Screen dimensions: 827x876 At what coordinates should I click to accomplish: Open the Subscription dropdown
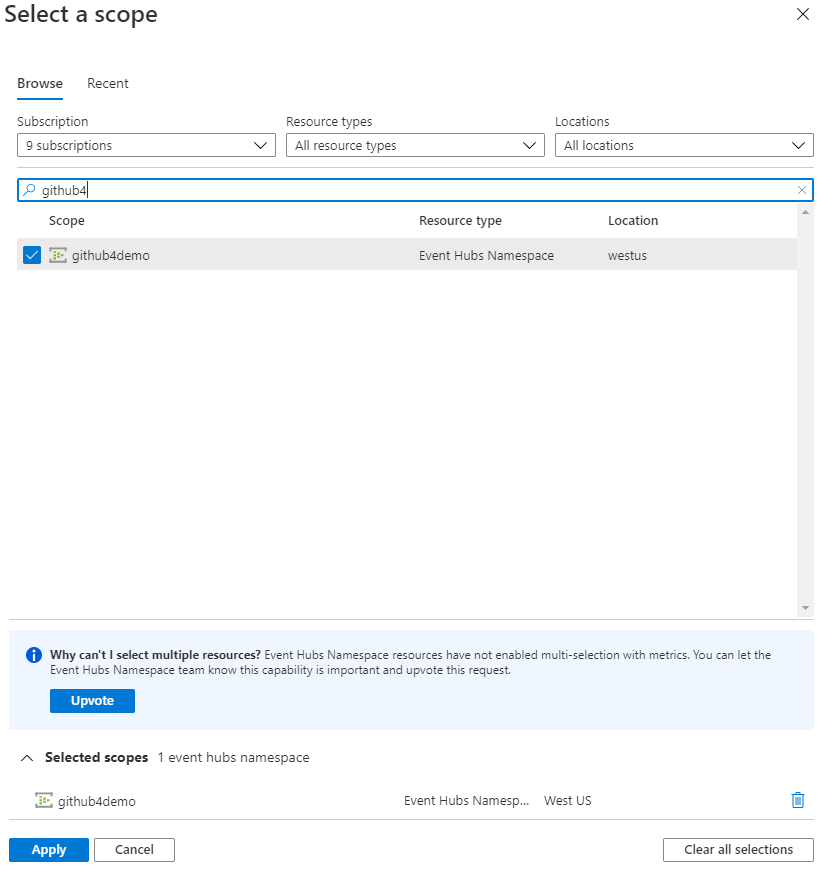(x=146, y=145)
